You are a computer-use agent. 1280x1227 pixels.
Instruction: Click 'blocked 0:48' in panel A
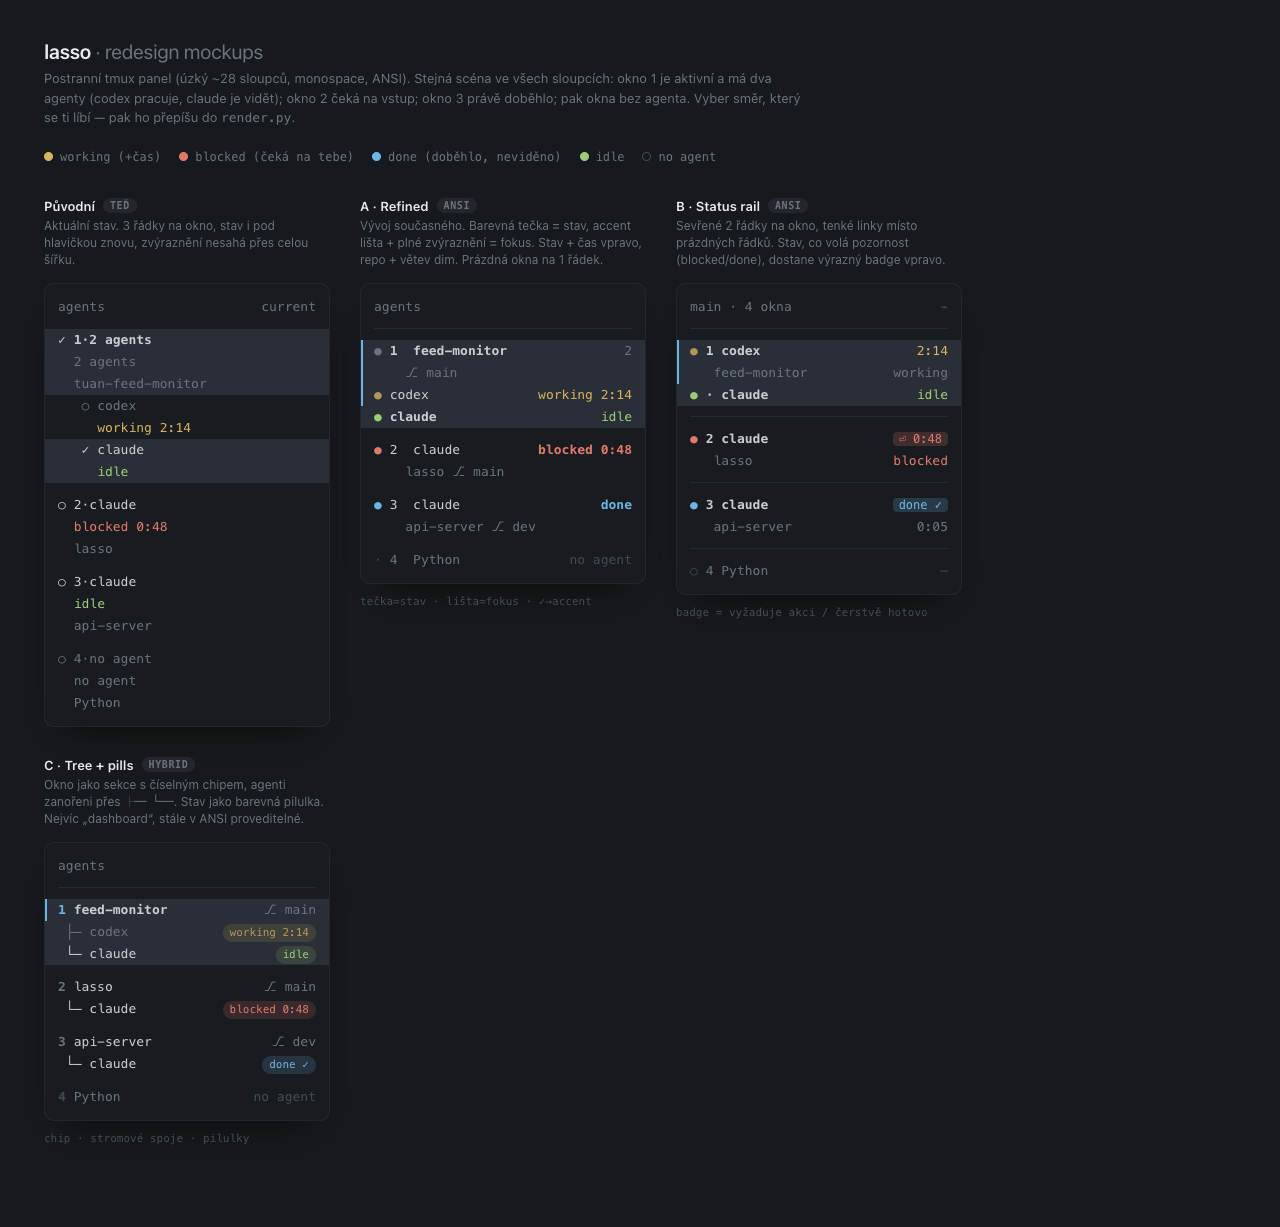[585, 450]
